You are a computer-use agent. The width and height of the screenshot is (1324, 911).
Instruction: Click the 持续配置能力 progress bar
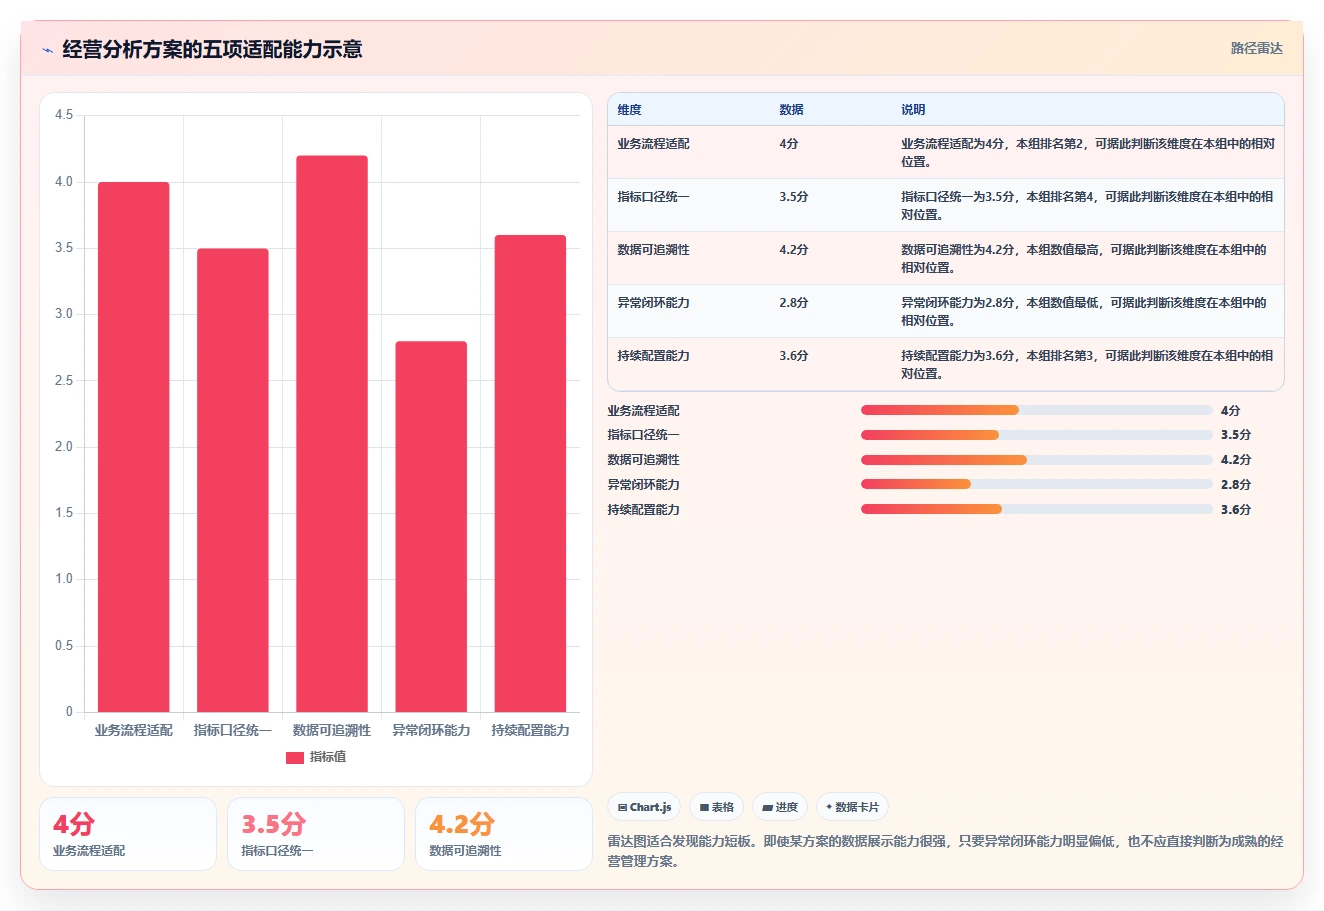pos(1036,509)
